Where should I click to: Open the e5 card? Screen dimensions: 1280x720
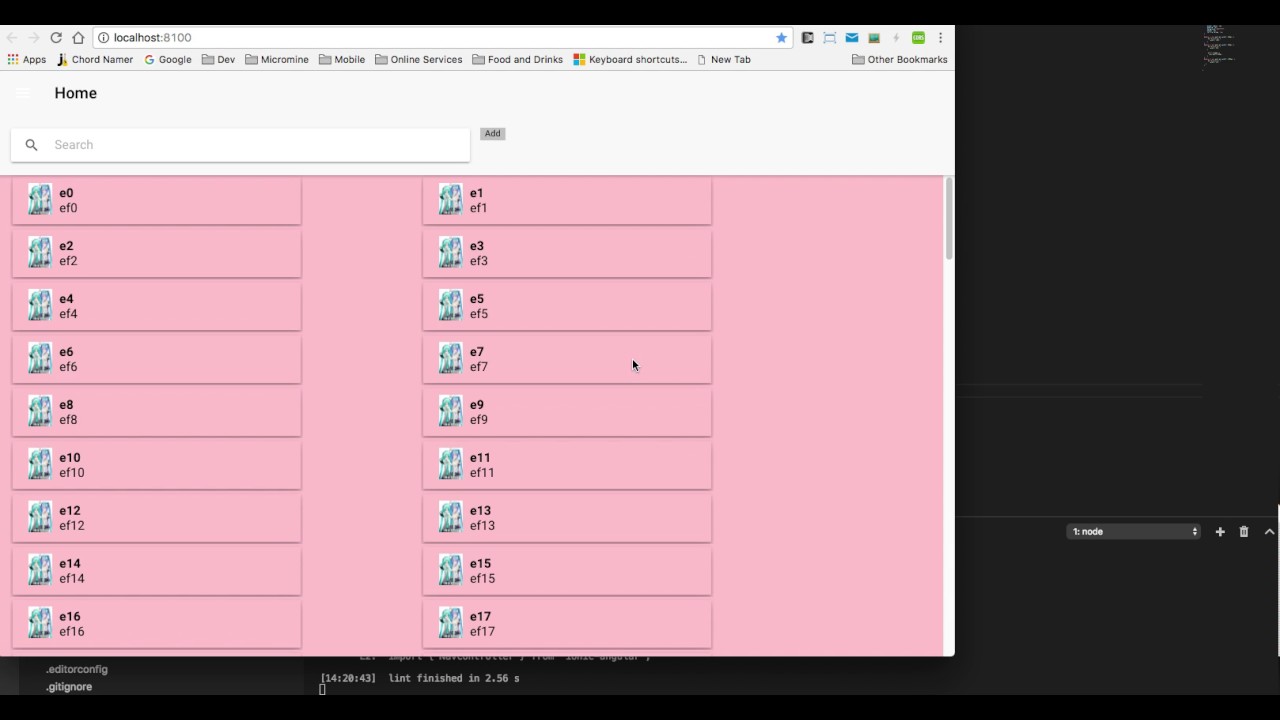click(567, 306)
